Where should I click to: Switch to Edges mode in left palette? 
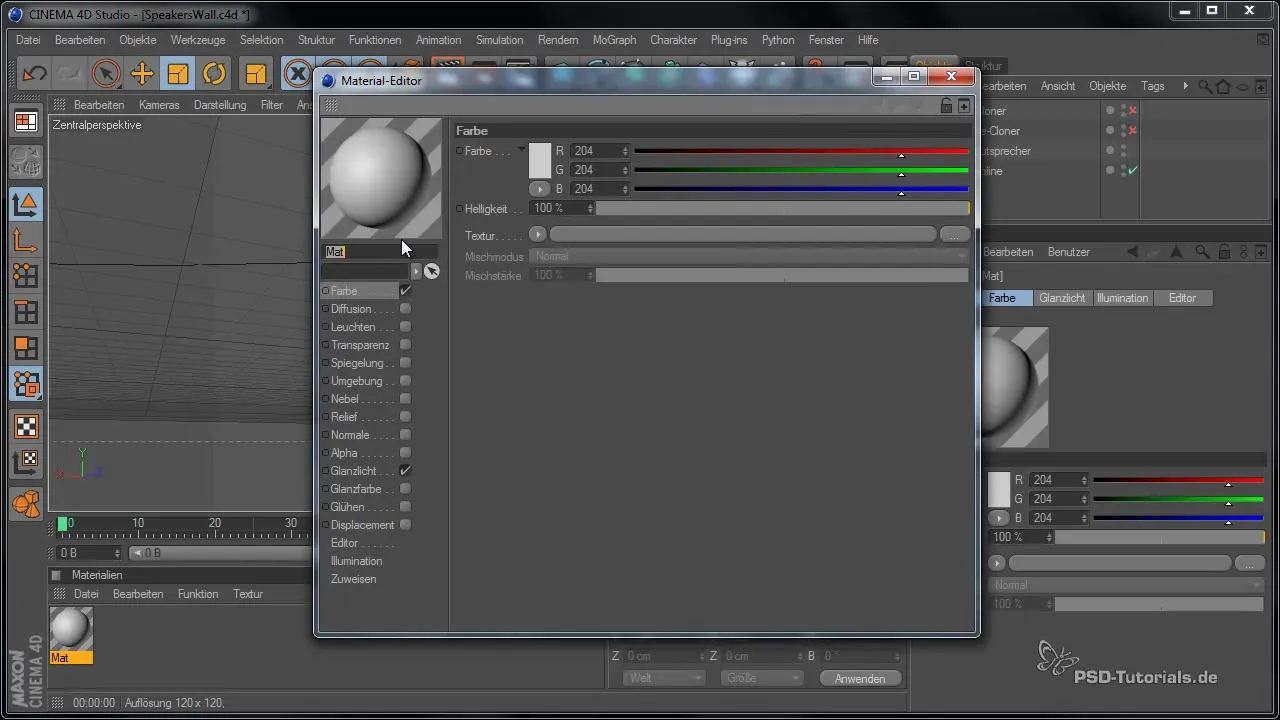[x=26, y=312]
